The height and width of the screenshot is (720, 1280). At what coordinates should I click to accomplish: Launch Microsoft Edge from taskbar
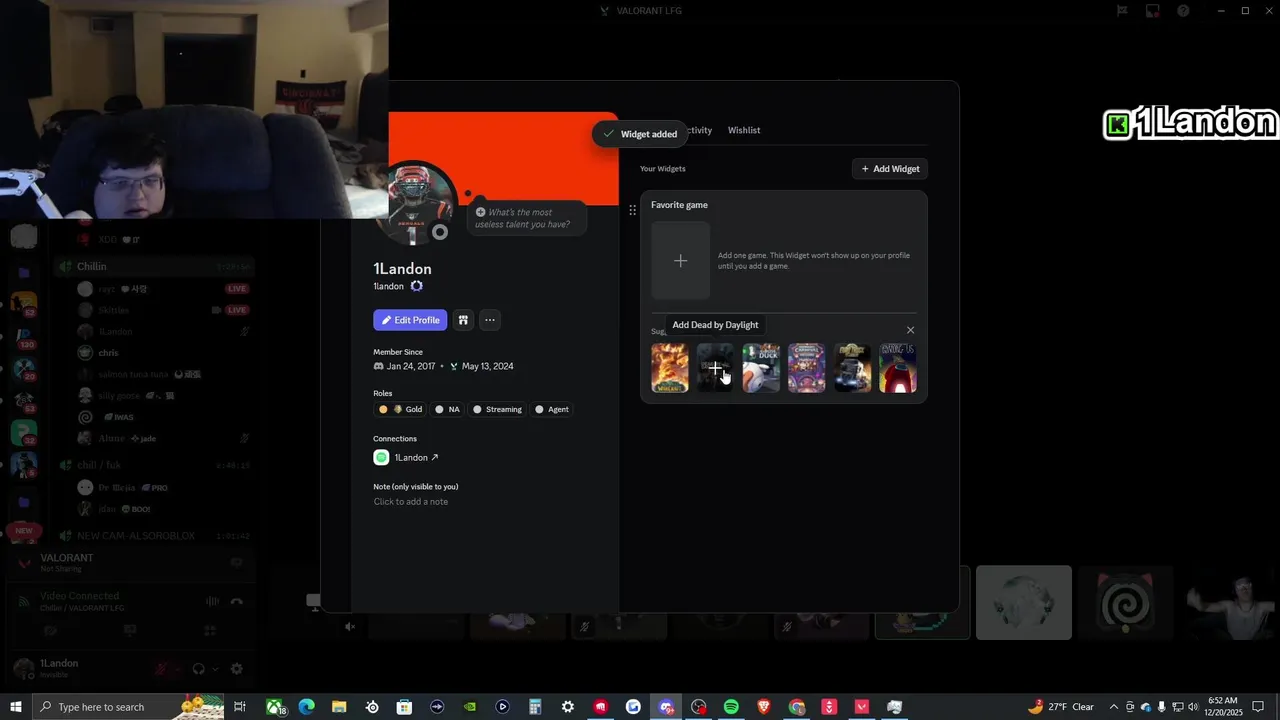tap(306, 707)
